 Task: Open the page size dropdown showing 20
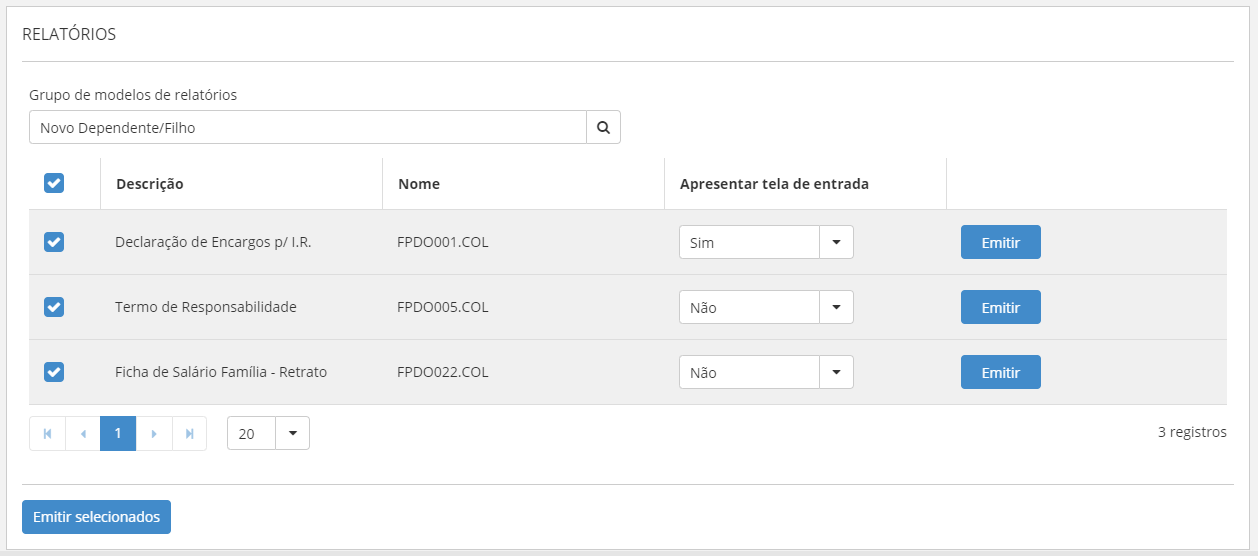(x=292, y=433)
